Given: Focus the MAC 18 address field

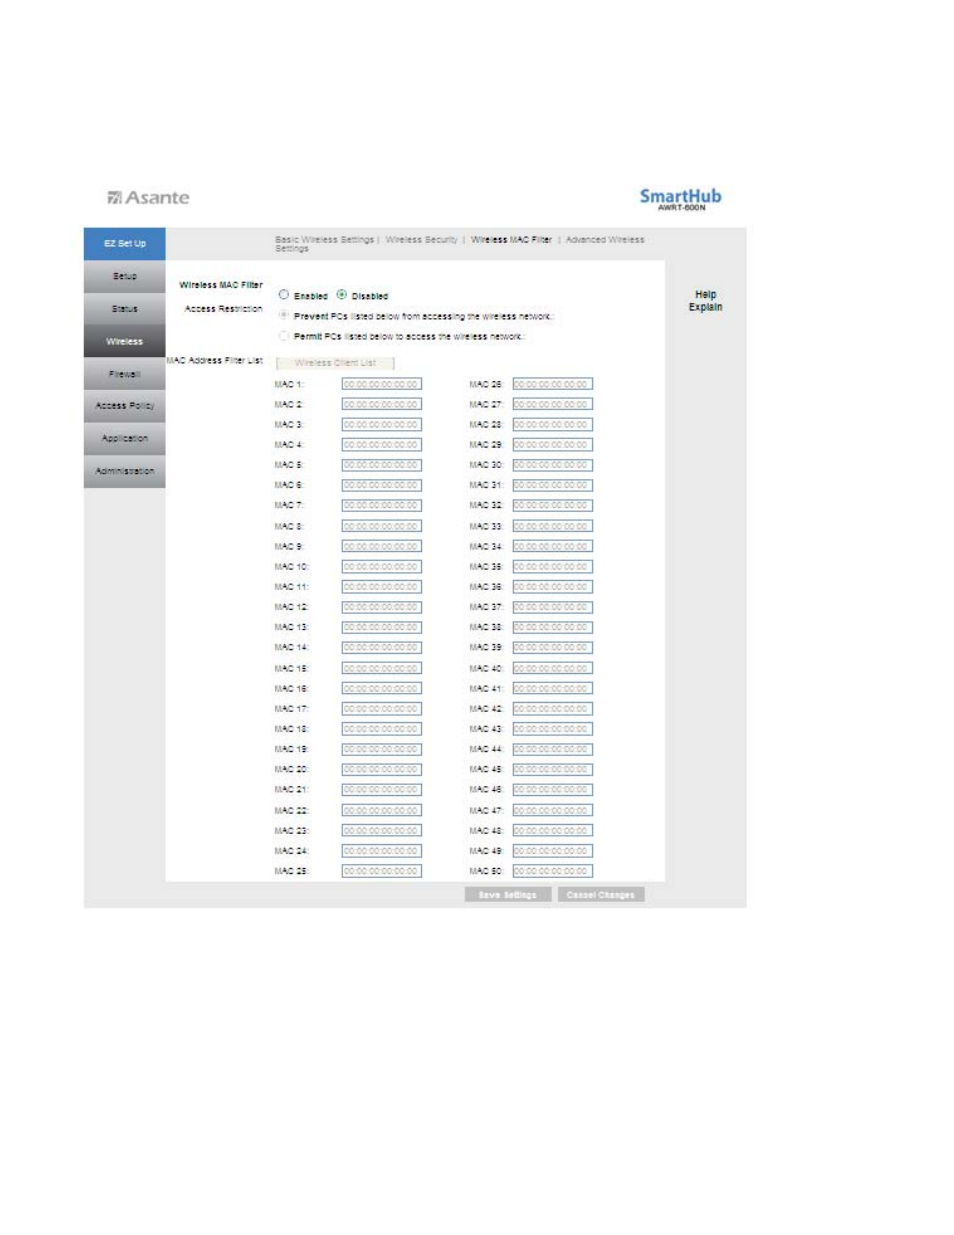Looking at the screenshot, I should pos(382,729).
